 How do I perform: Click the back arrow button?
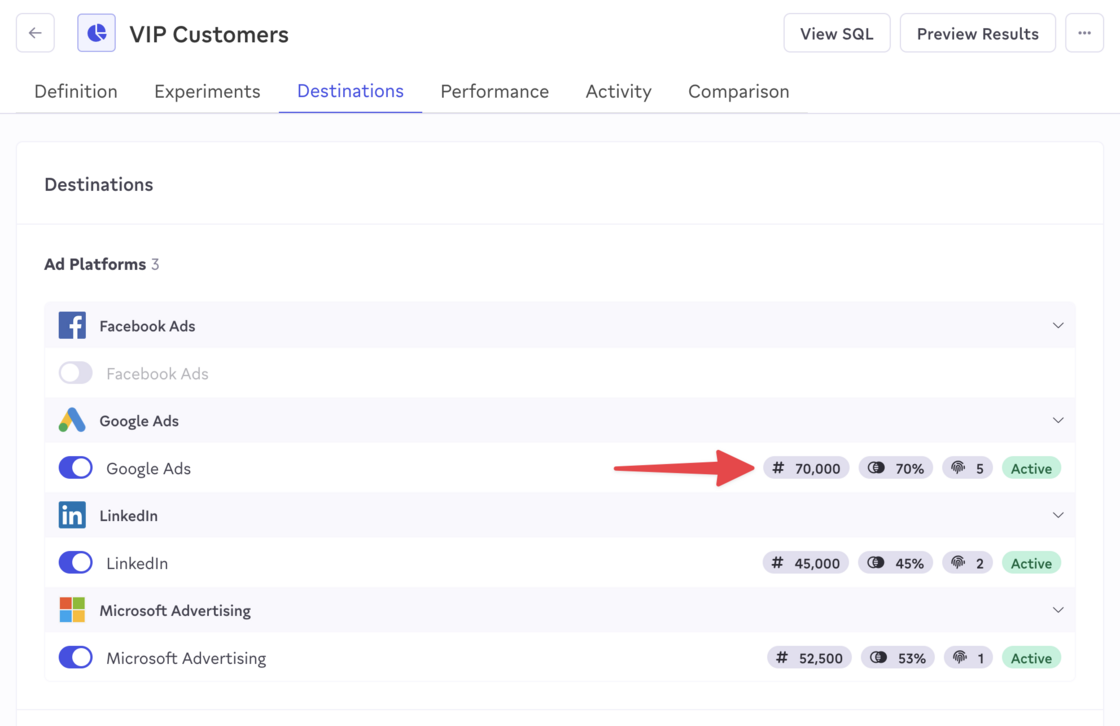35,33
